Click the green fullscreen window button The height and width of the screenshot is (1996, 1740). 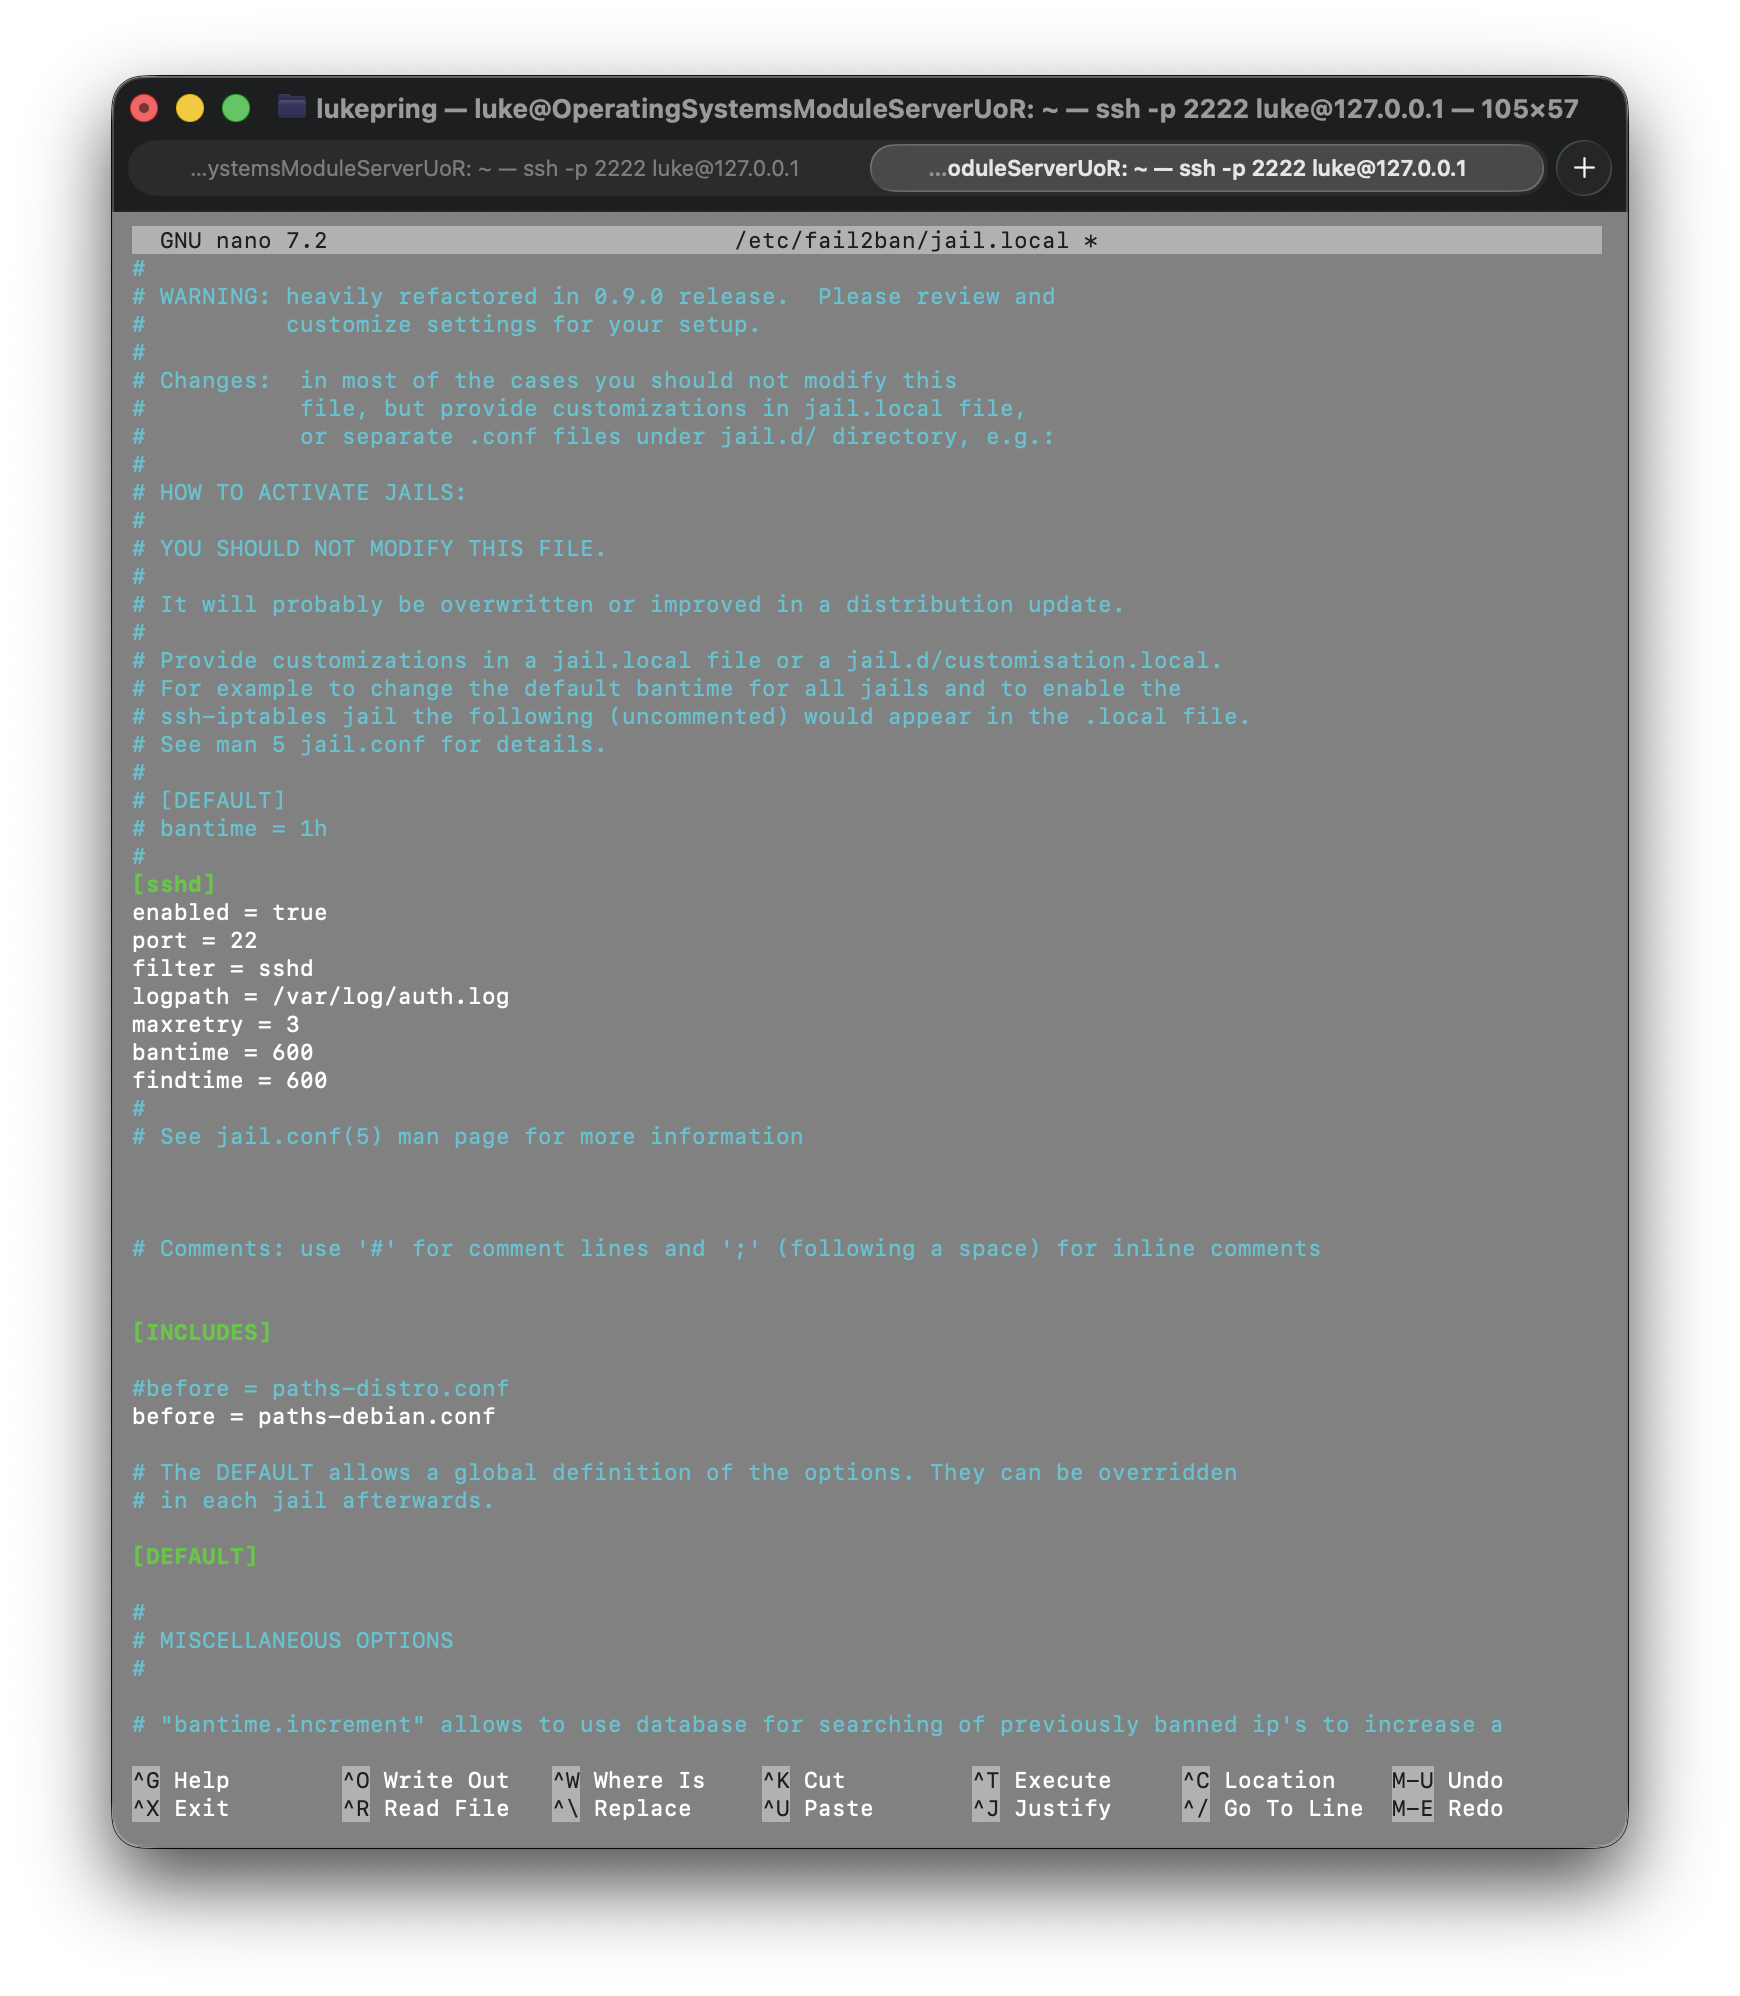pos(236,108)
